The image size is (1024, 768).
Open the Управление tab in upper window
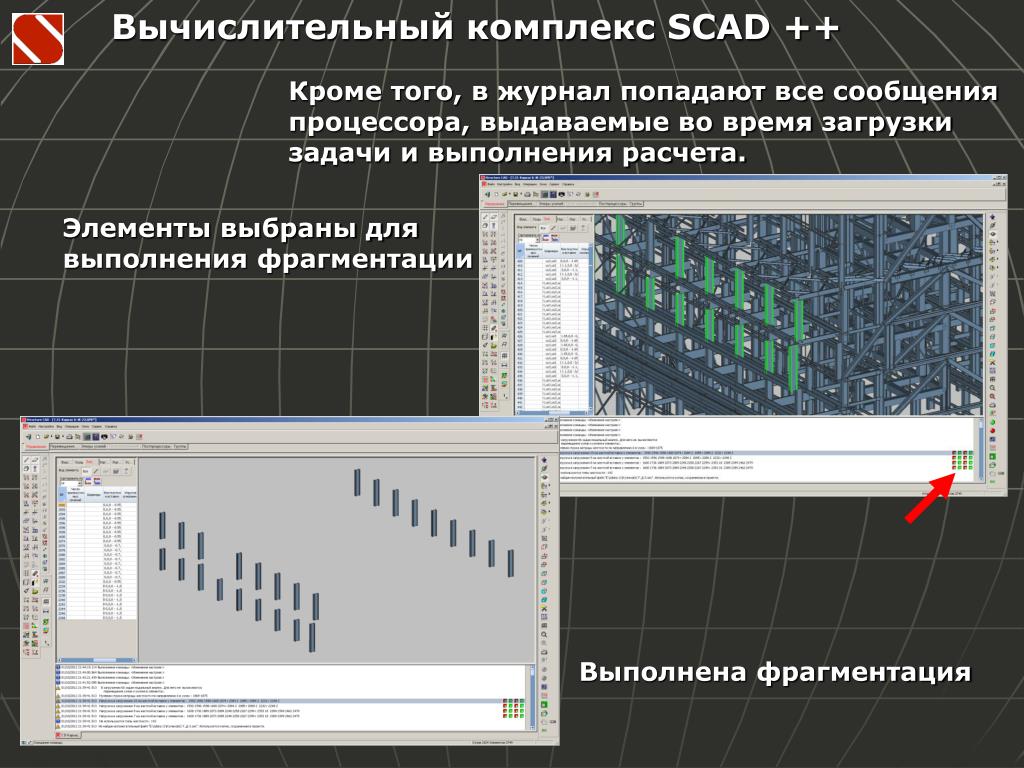pyautogui.click(x=494, y=204)
